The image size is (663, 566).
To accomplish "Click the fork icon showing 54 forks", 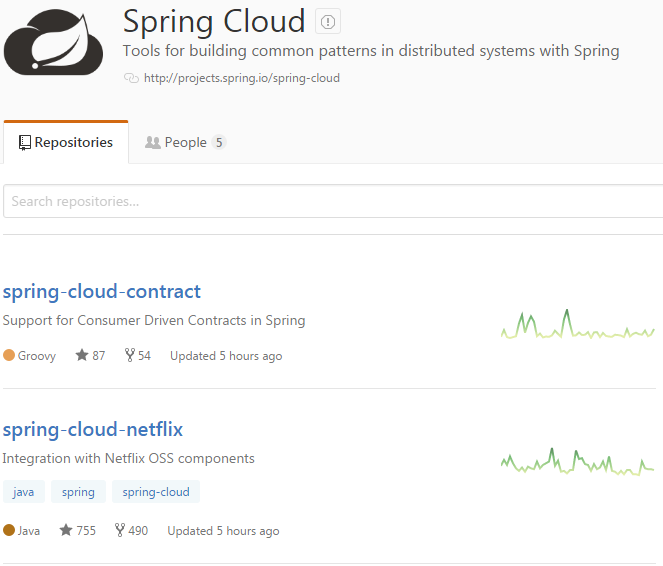I will tap(129, 355).
